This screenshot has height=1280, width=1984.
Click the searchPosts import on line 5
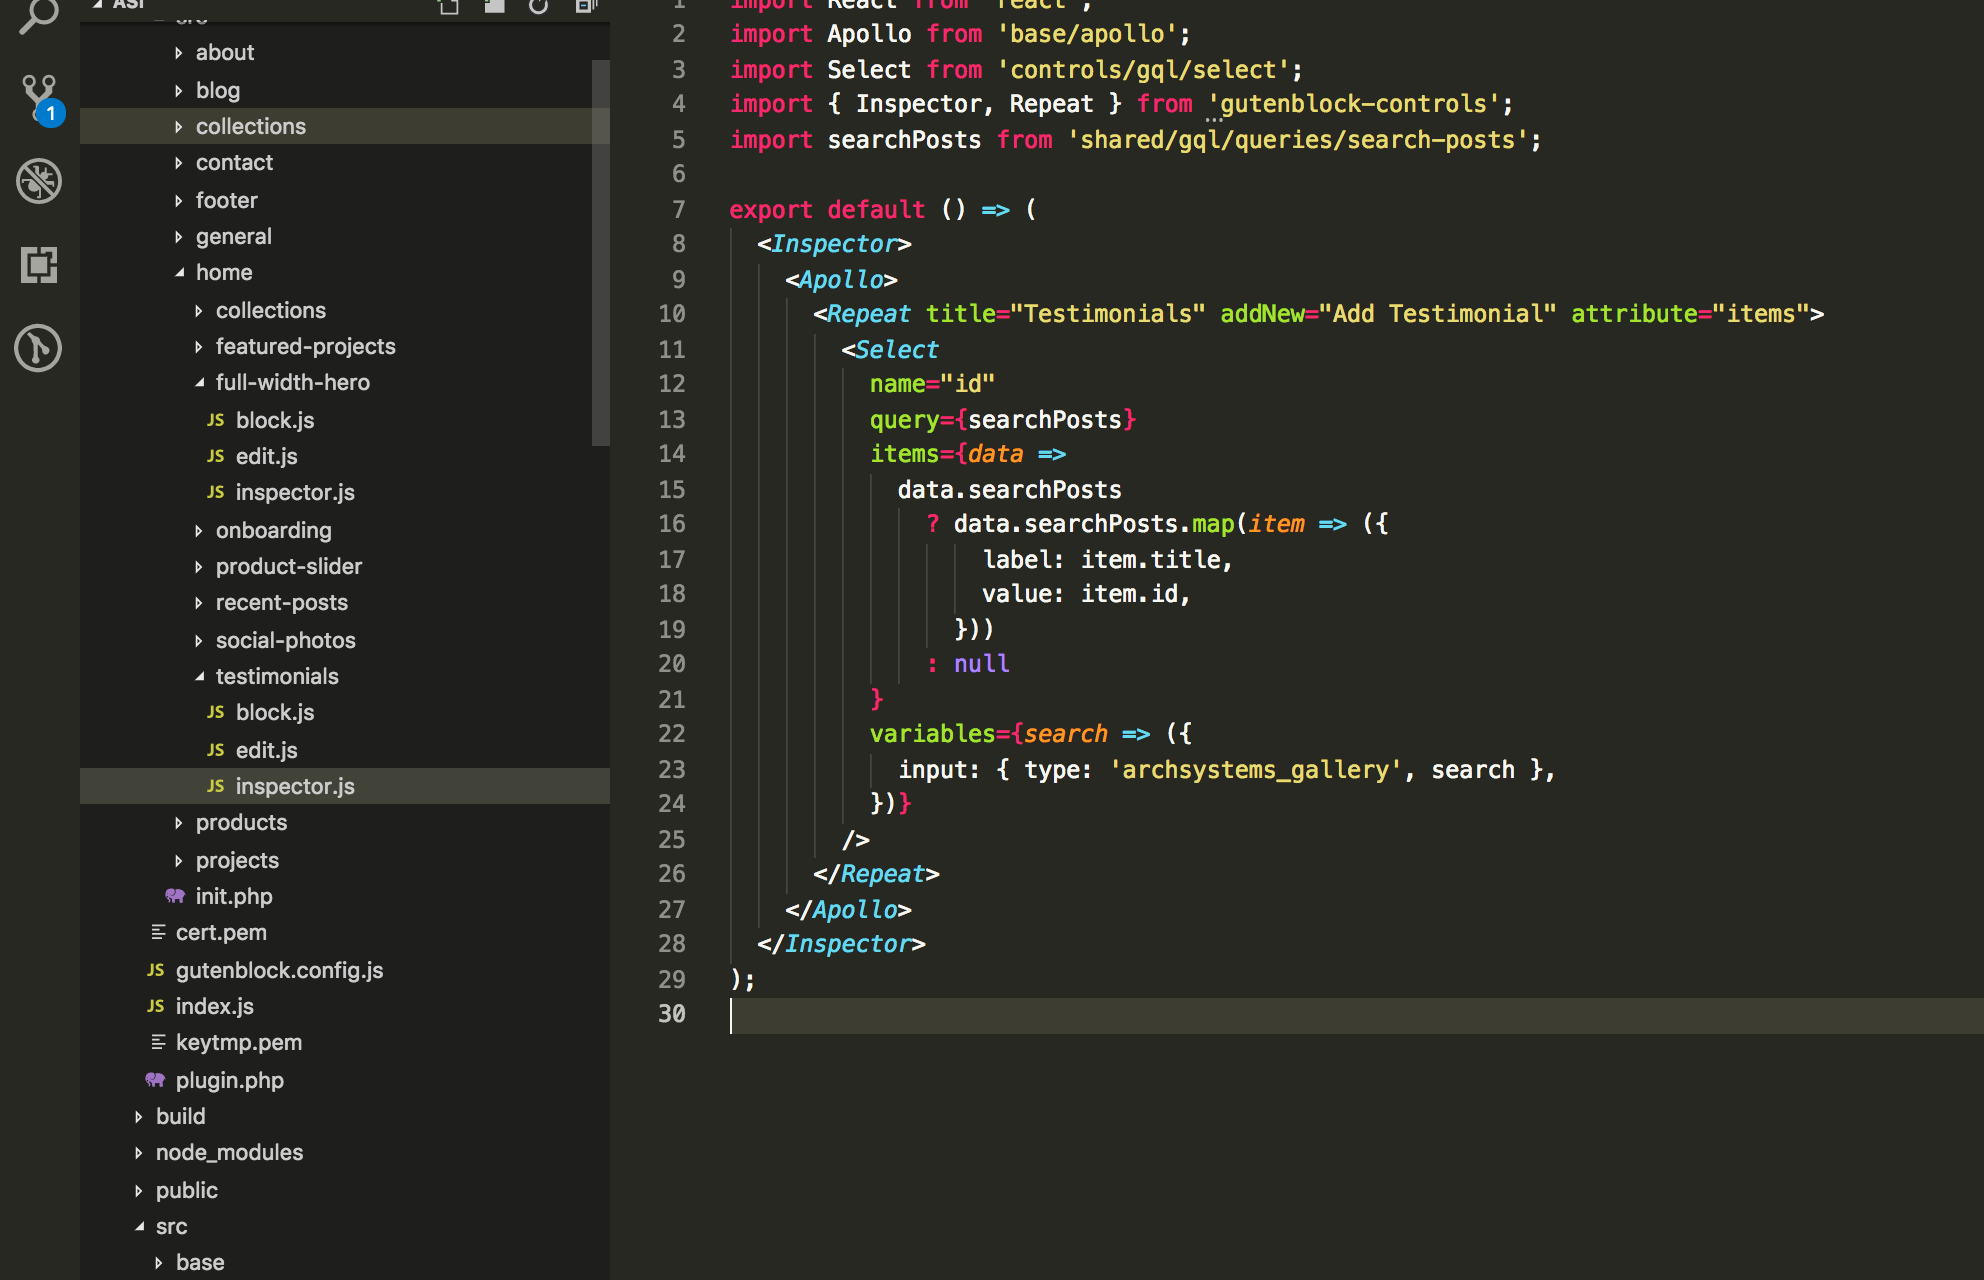click(x=903, y=139)
